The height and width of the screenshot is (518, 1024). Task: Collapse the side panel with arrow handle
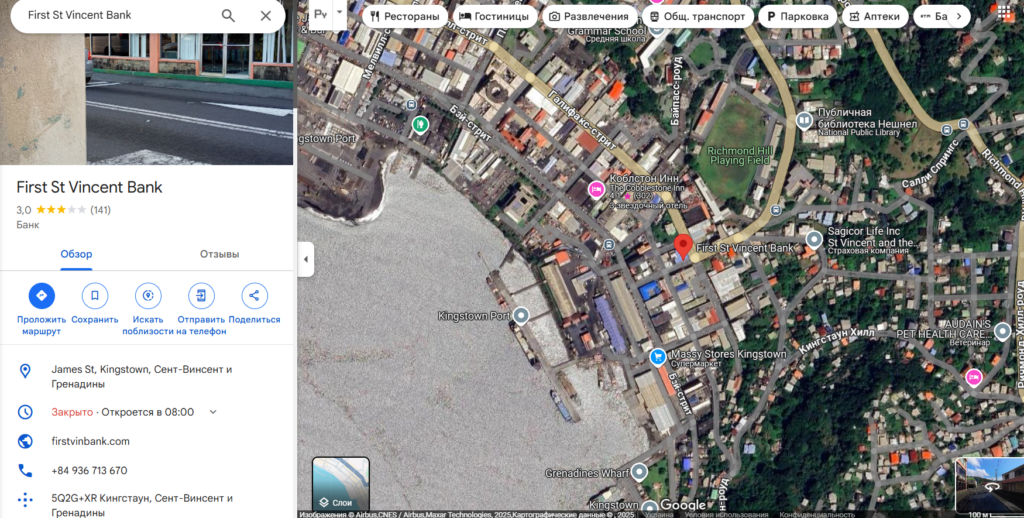click(306, 260)
